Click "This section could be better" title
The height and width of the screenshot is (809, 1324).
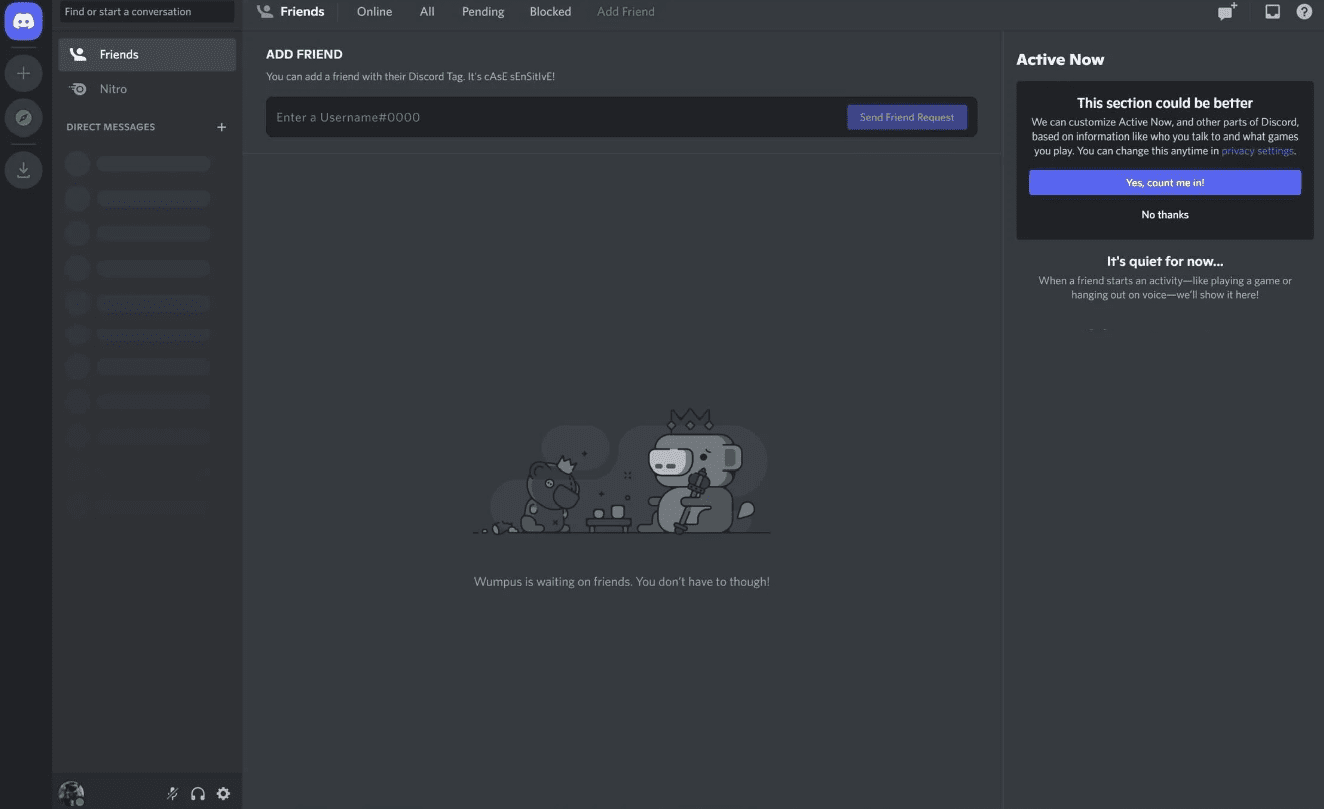1165,103
